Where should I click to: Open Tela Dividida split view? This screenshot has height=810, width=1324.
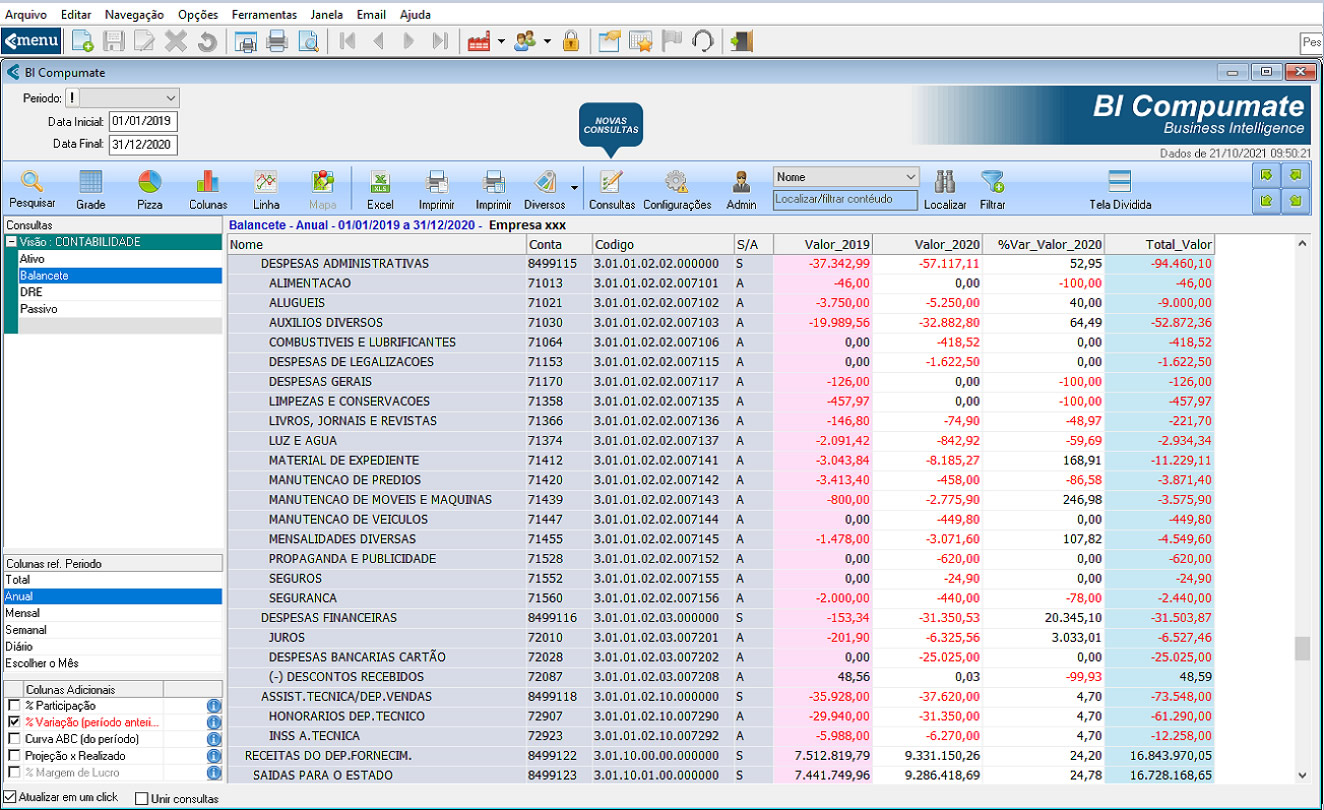1120,182
